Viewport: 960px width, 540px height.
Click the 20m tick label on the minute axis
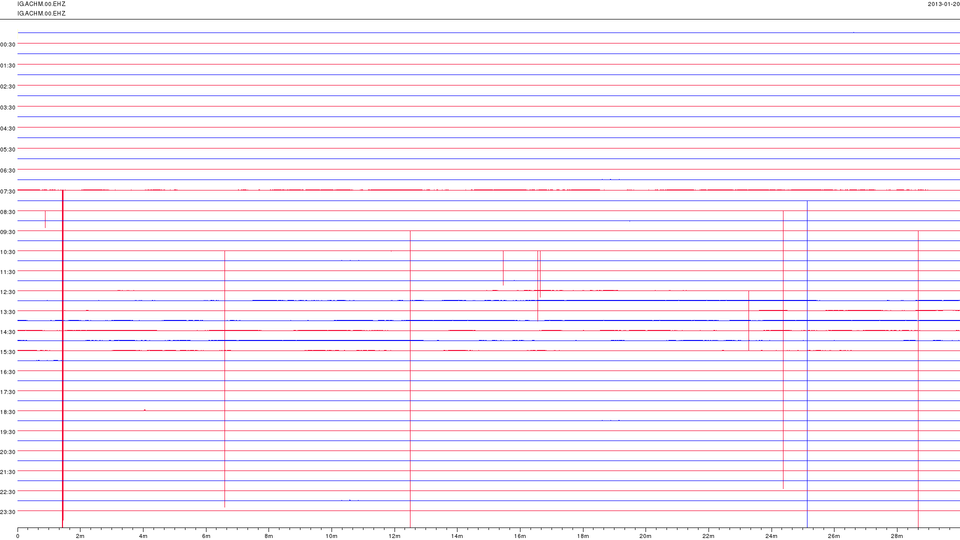[645, 536]
